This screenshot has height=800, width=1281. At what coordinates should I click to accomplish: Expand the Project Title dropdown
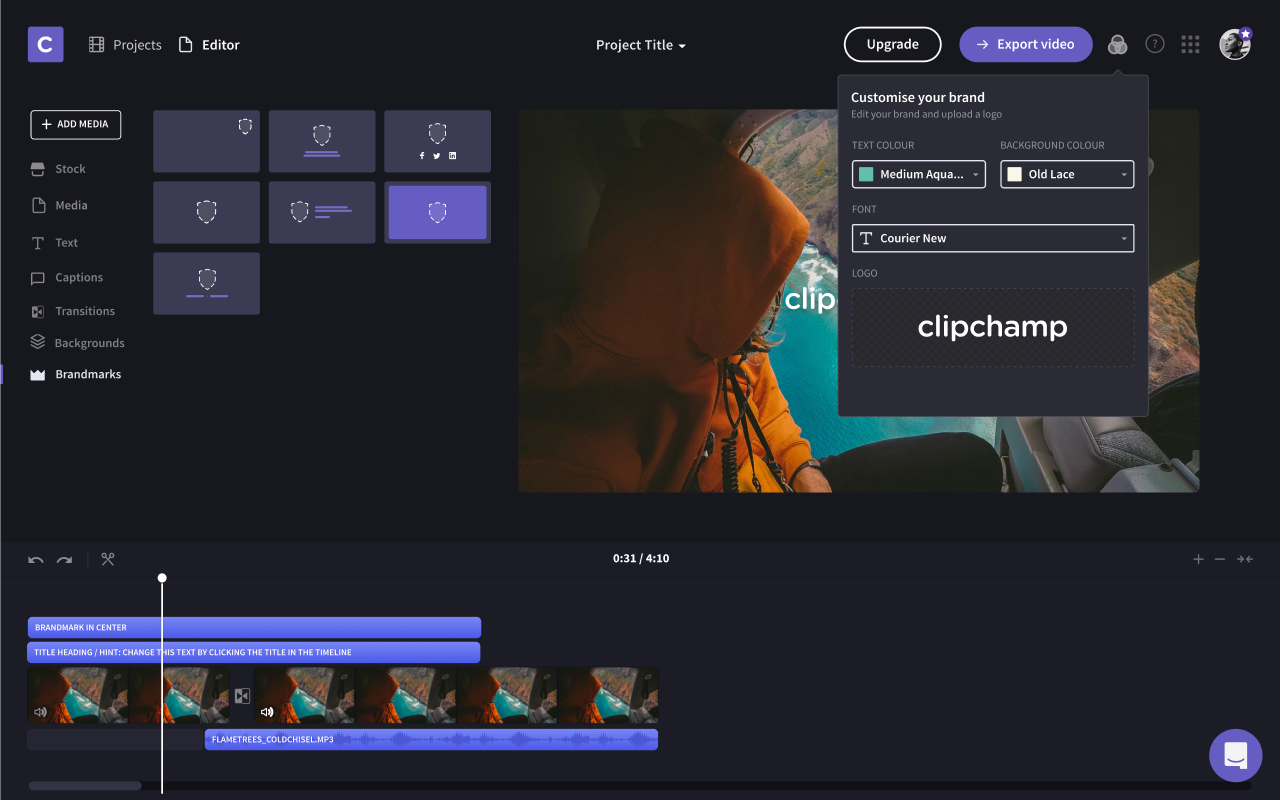tap(641, 45)
